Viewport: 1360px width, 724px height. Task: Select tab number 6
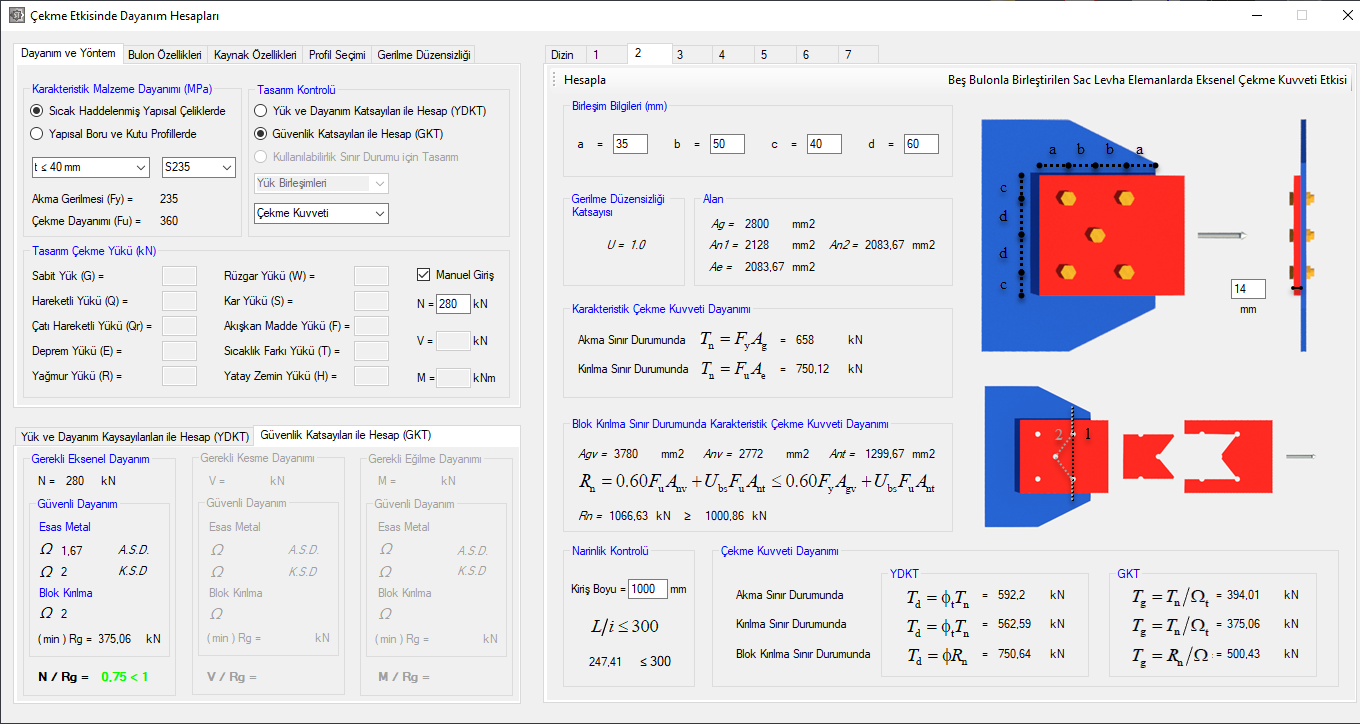pos(817,55)
